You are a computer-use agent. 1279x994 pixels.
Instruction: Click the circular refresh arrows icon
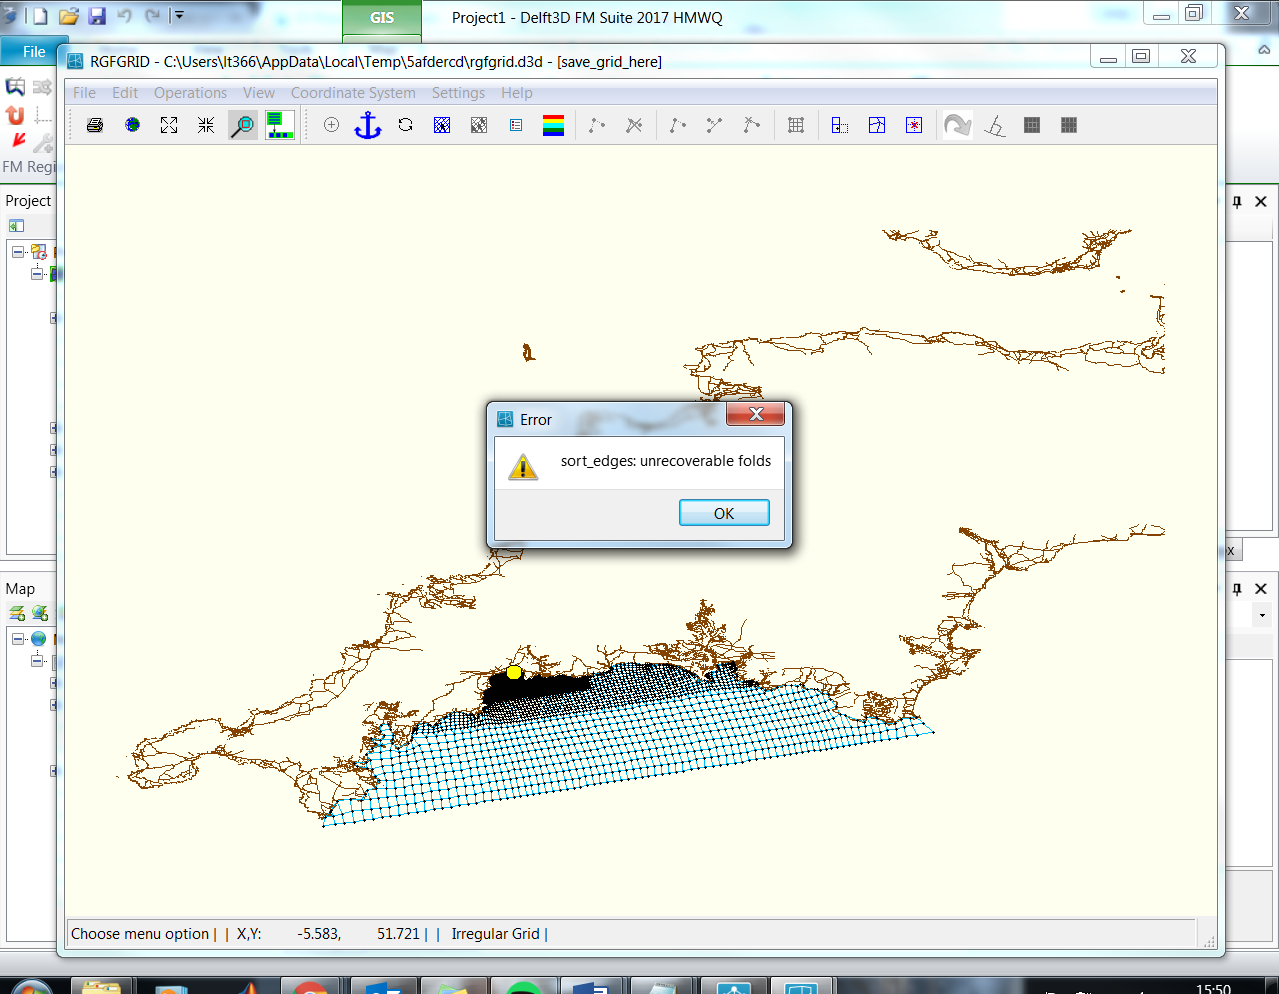405,125
